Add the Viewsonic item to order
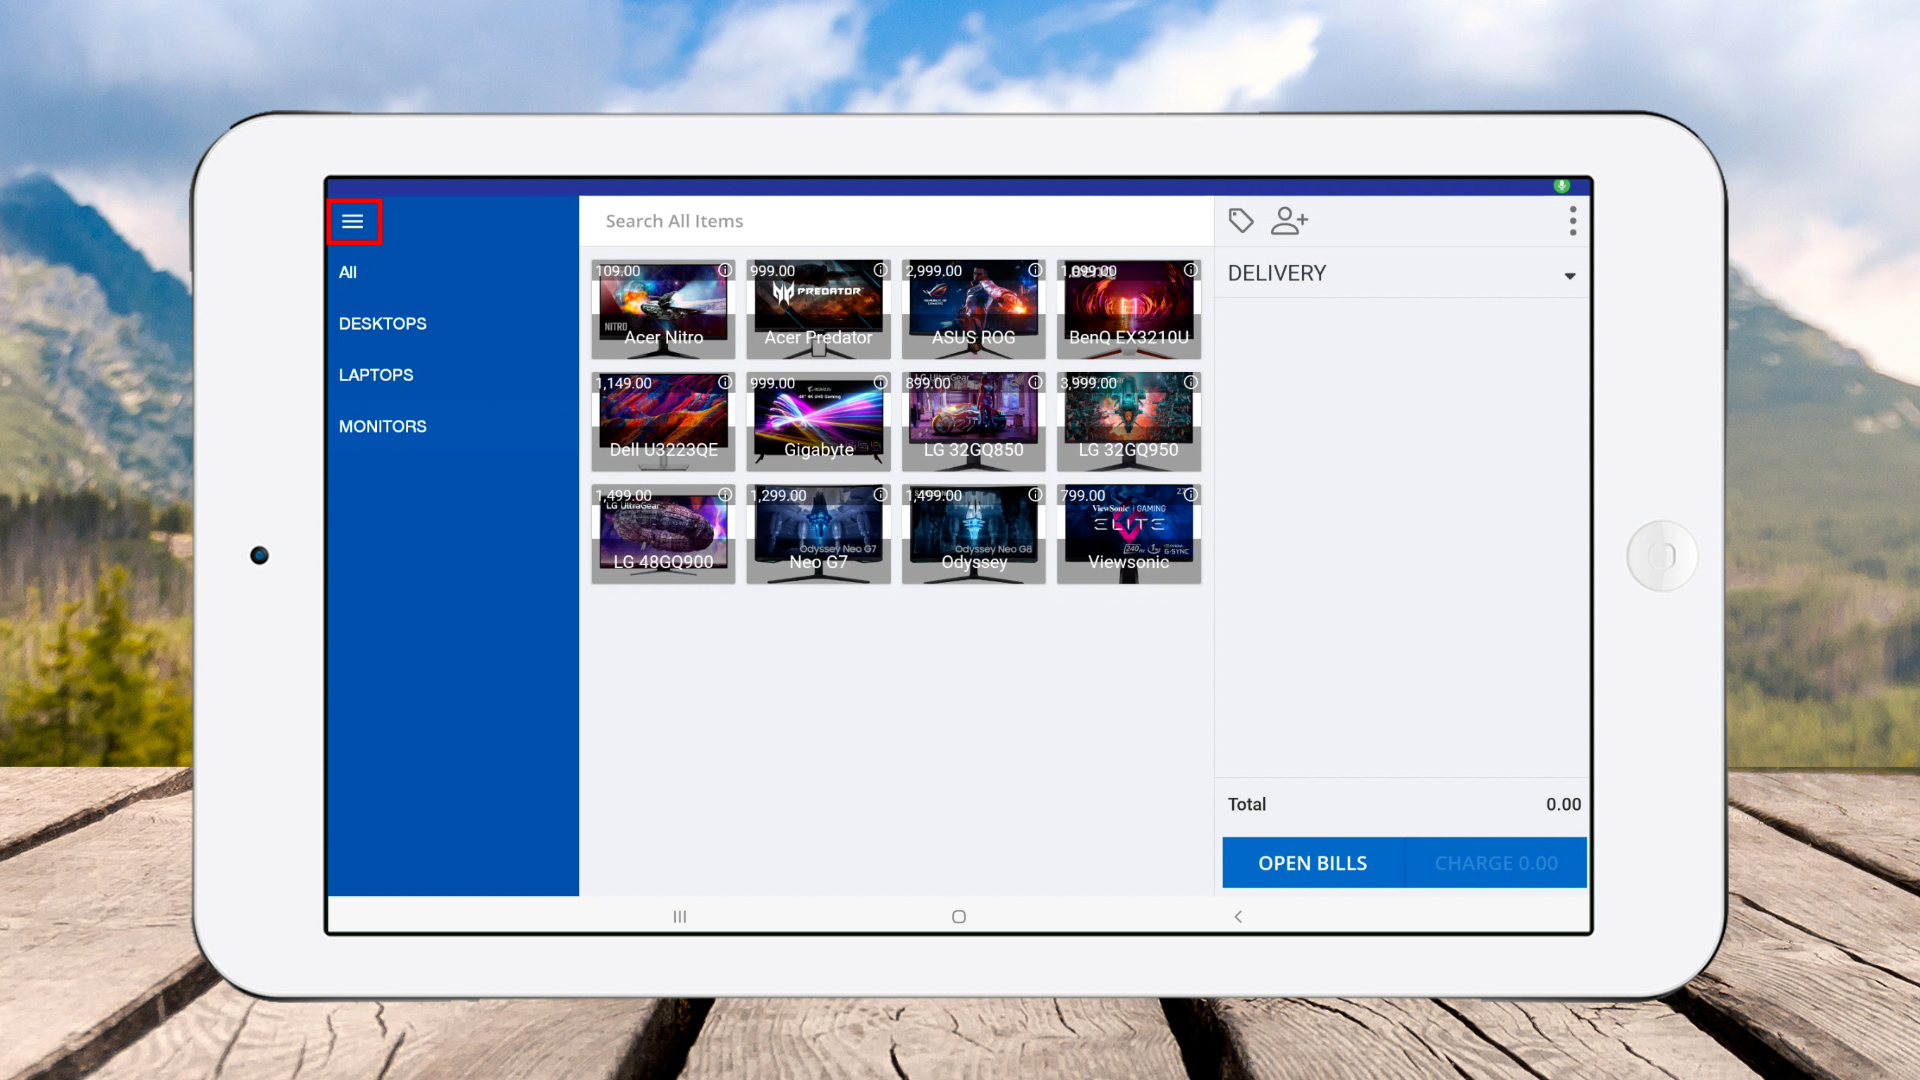The image size is (1920, 1080). pos(1128,535)
